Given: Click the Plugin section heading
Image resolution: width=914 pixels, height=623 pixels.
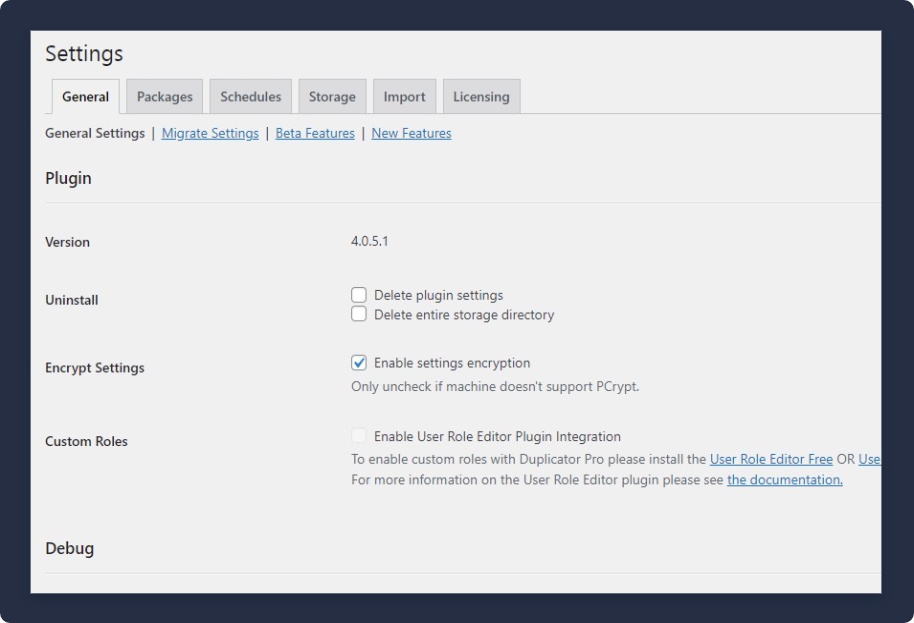Looking at the screenshot, I should point(68,178).
